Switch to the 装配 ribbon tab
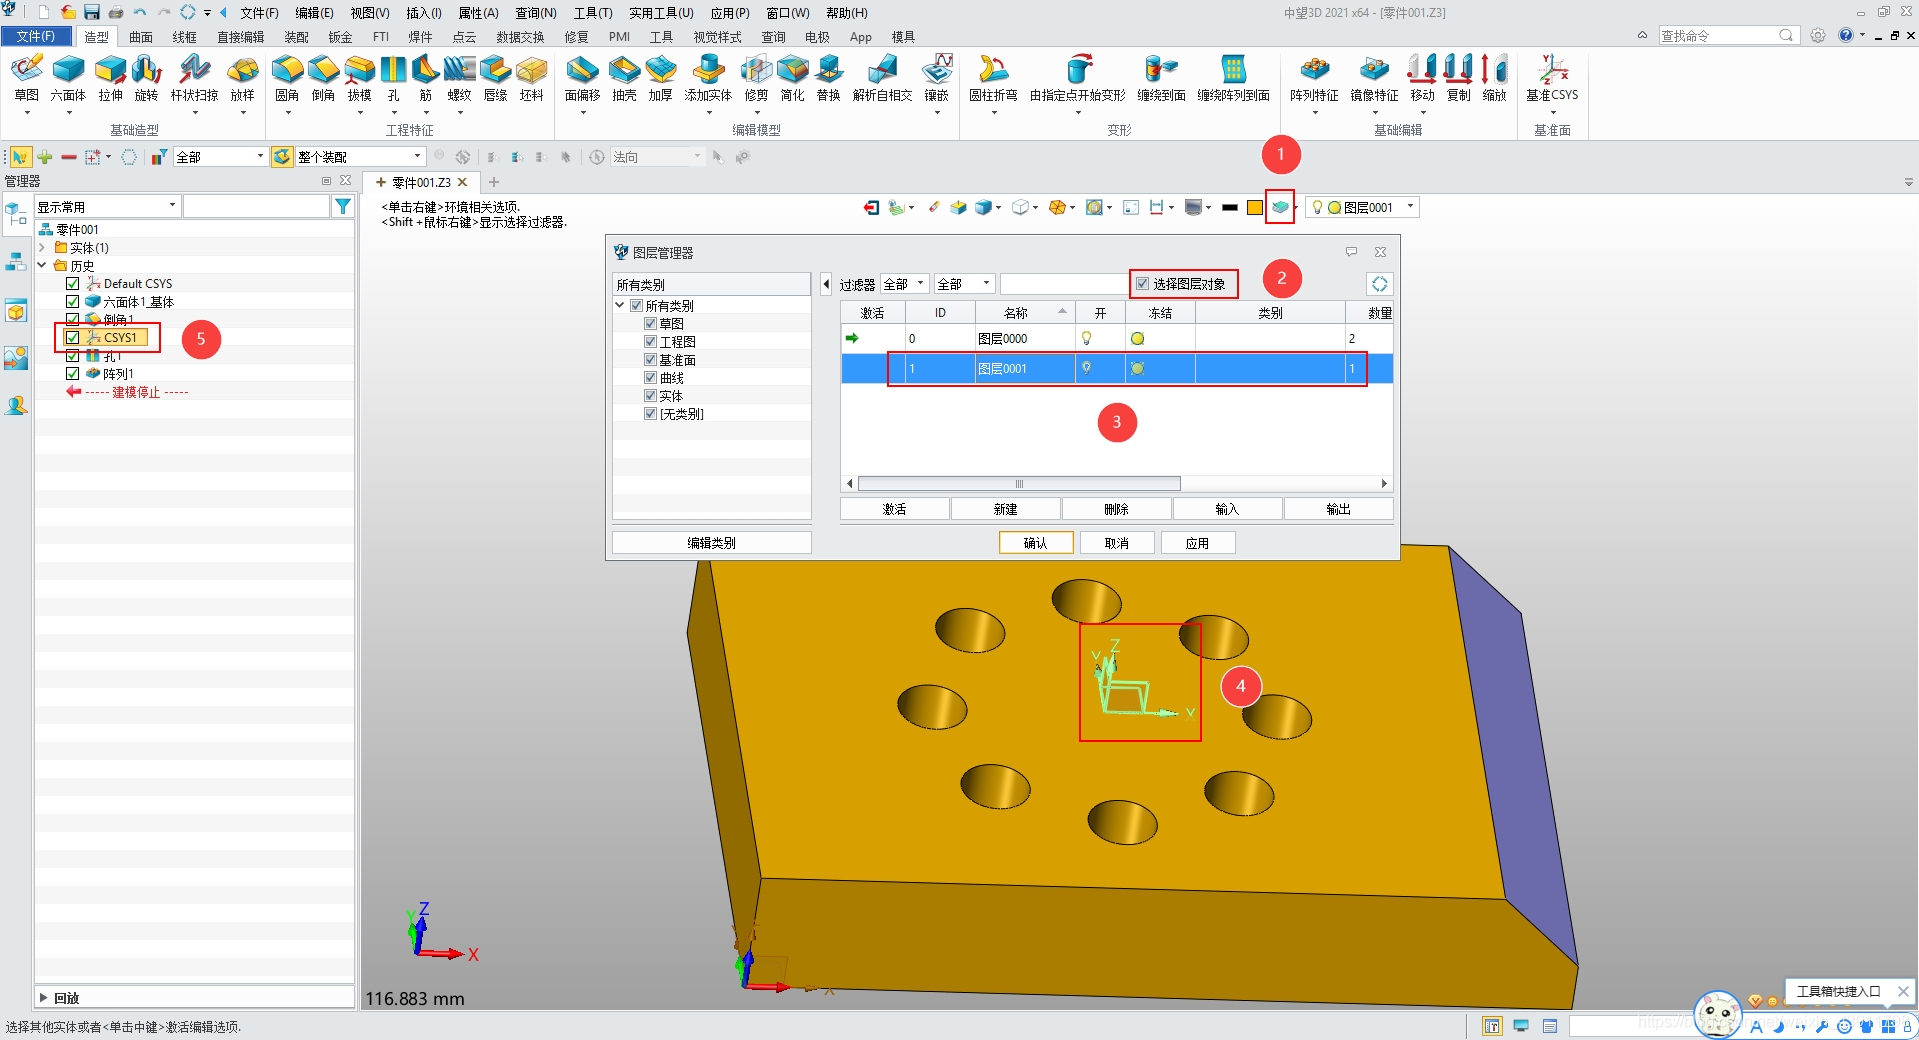This screenshot has height=1040, width=1919. (296, 37)
